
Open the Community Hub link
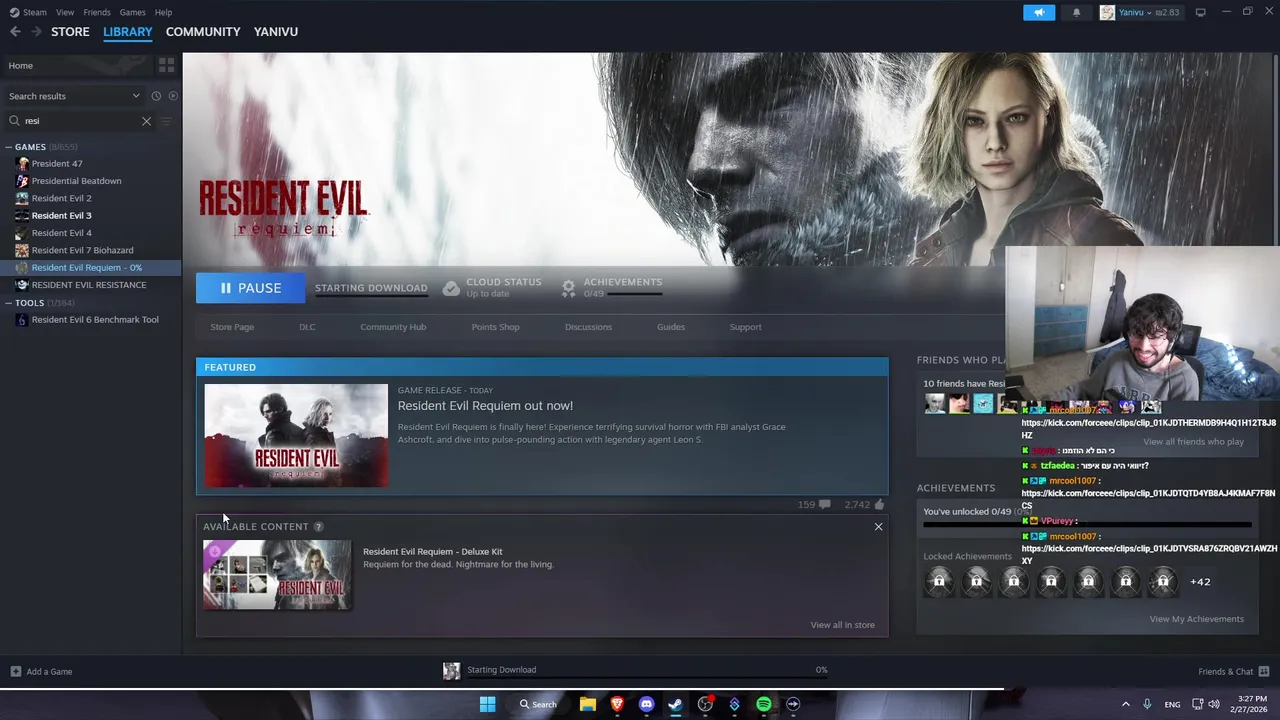[393, 327]
